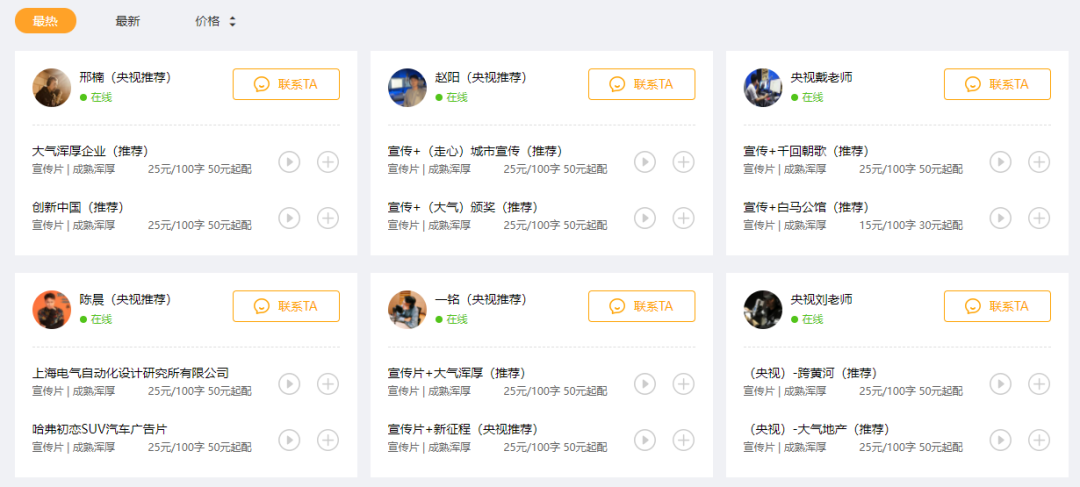Play the 宣传+千回朝歌 sample
Viewport: 1080px width, 487px height.
pos(1000,161)
